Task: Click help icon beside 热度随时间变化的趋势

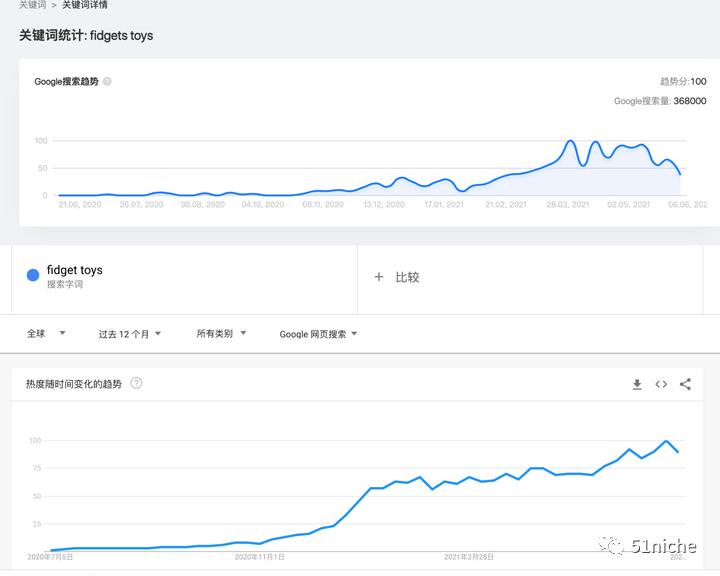Action: click(x=136, y=383)
